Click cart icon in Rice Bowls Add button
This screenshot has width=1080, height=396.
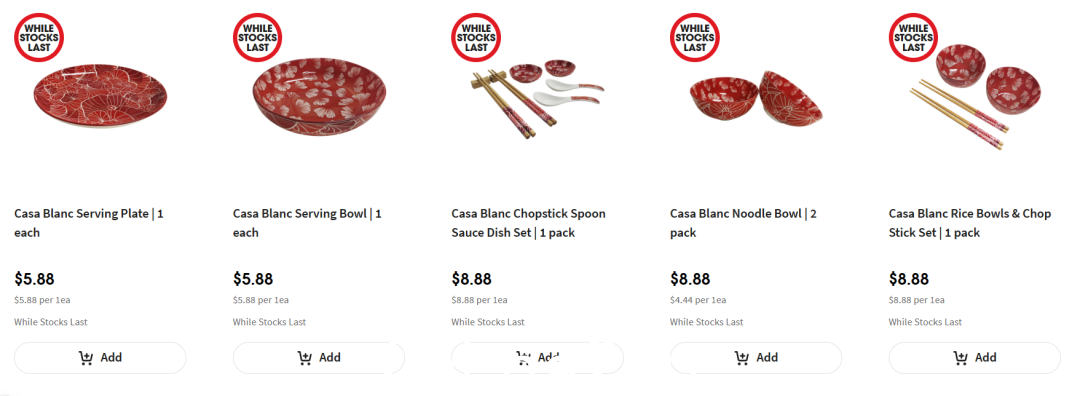(x=960, y=357)
